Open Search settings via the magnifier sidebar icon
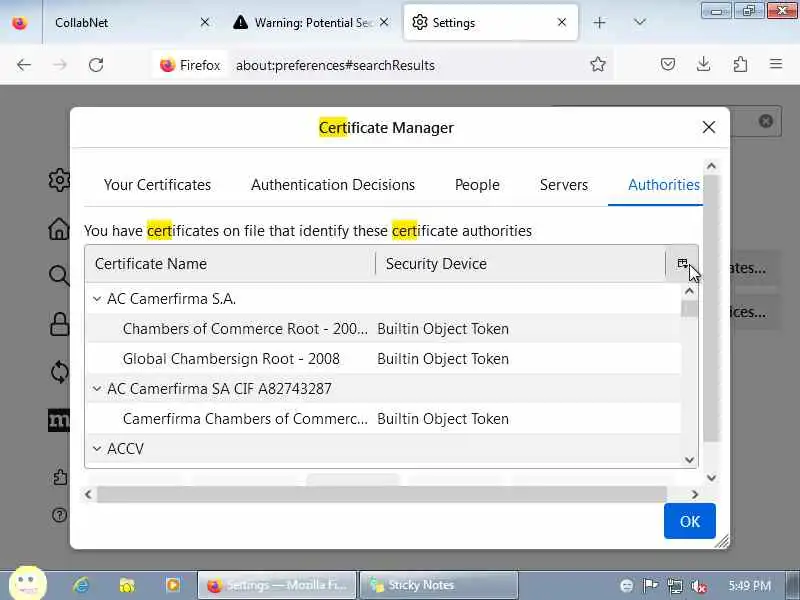This screenshot has height=600, width=800. (59, 276)
